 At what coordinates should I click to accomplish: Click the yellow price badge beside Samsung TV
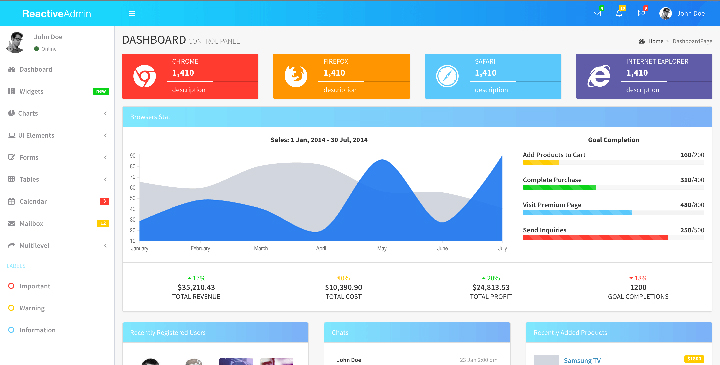point(694,359)
